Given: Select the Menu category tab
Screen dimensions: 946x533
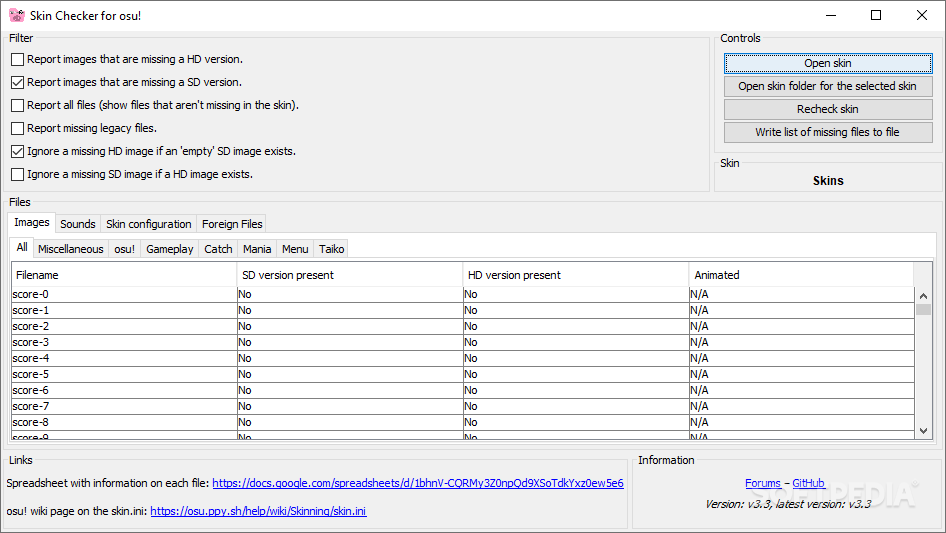Looking at the screenshot, I should click(295, 249).
